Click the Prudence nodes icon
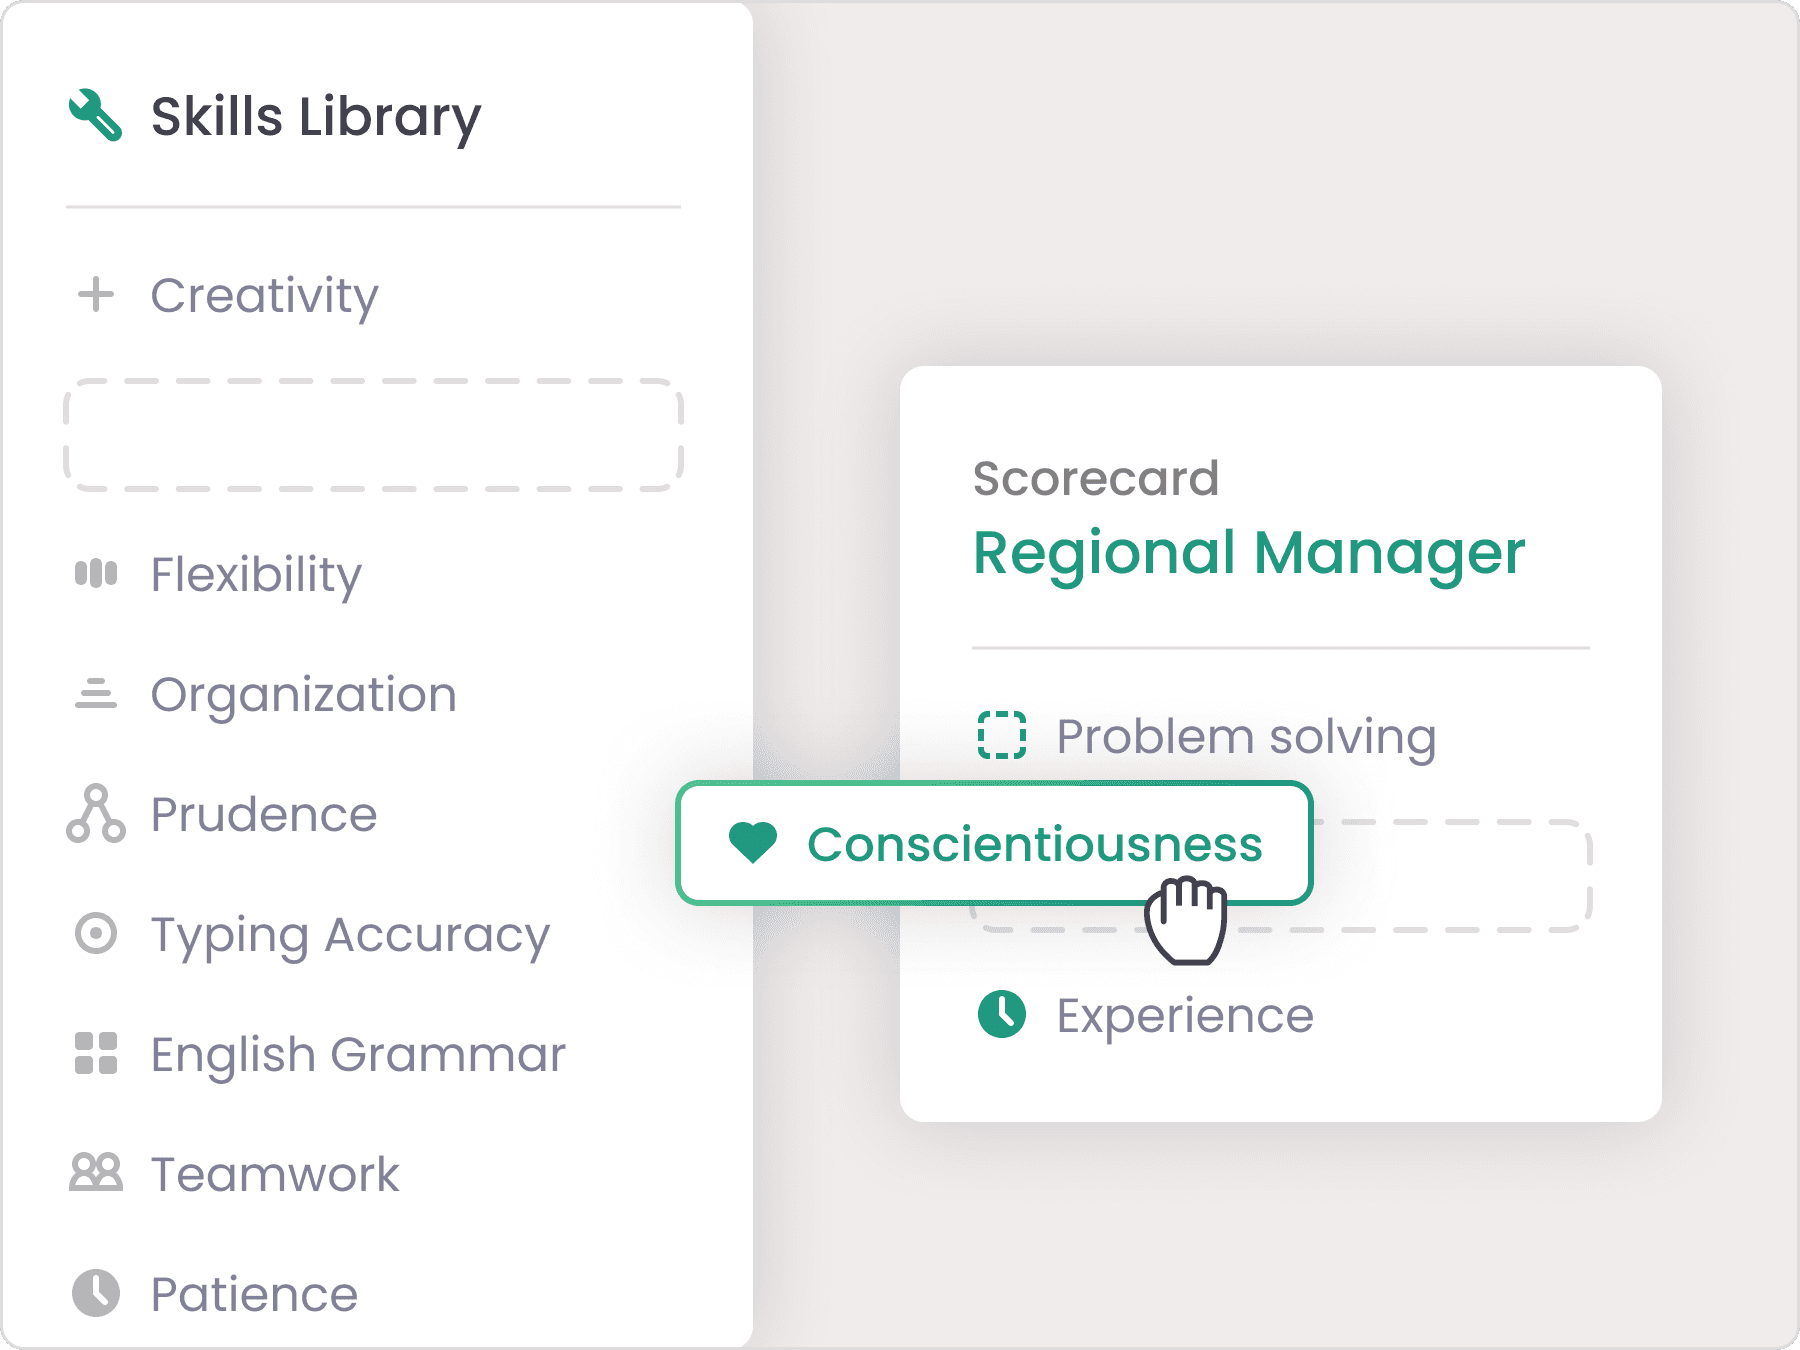The width and height of the screenshot is (1800, 1350). (96, 814)
